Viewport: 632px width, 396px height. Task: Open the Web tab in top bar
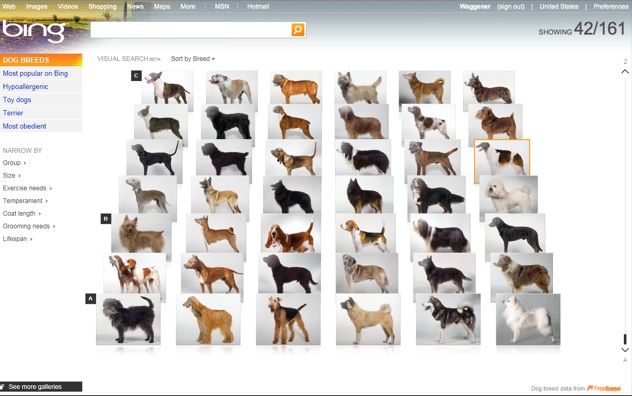pos(8,6)
